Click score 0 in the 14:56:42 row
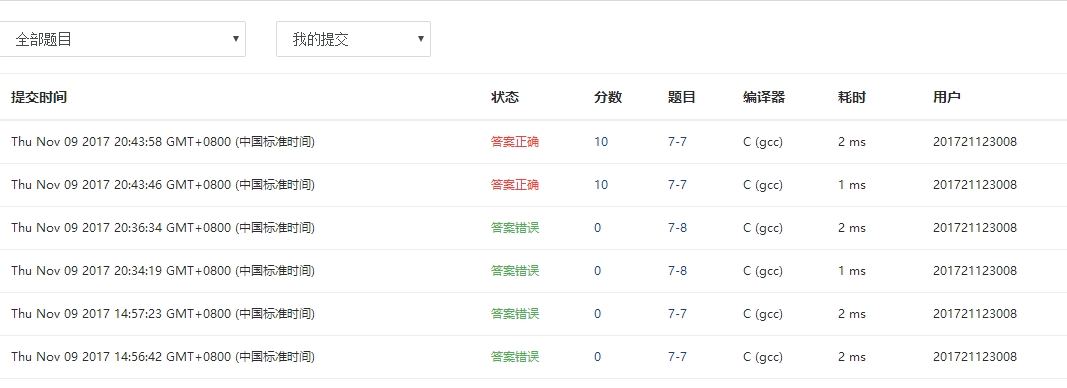The height and width of the screenshot is (388, 1067). 597,357
